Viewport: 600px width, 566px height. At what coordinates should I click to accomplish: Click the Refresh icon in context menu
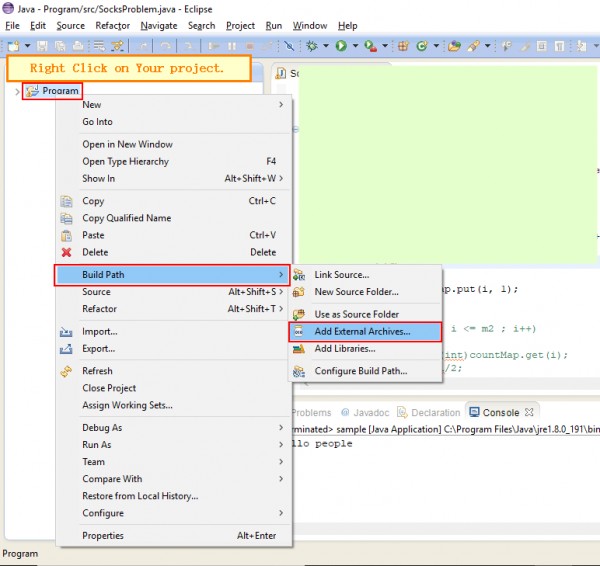(67, 371)
